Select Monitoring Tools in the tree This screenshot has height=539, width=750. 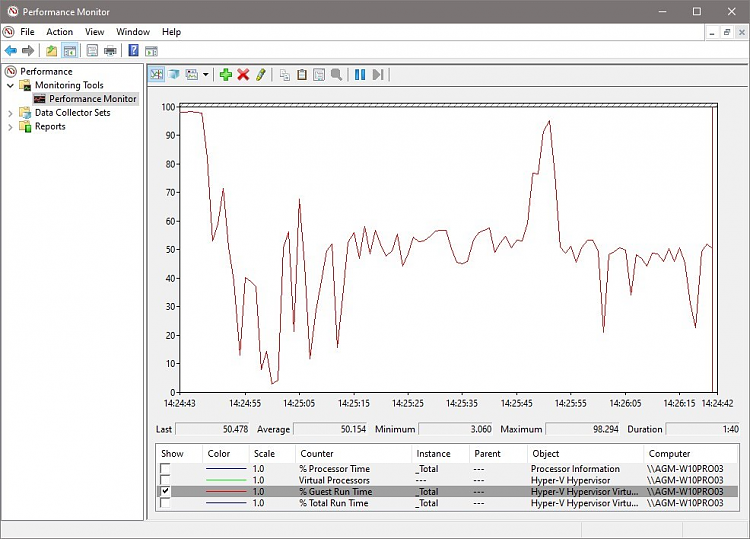click(x=69, y=85)
